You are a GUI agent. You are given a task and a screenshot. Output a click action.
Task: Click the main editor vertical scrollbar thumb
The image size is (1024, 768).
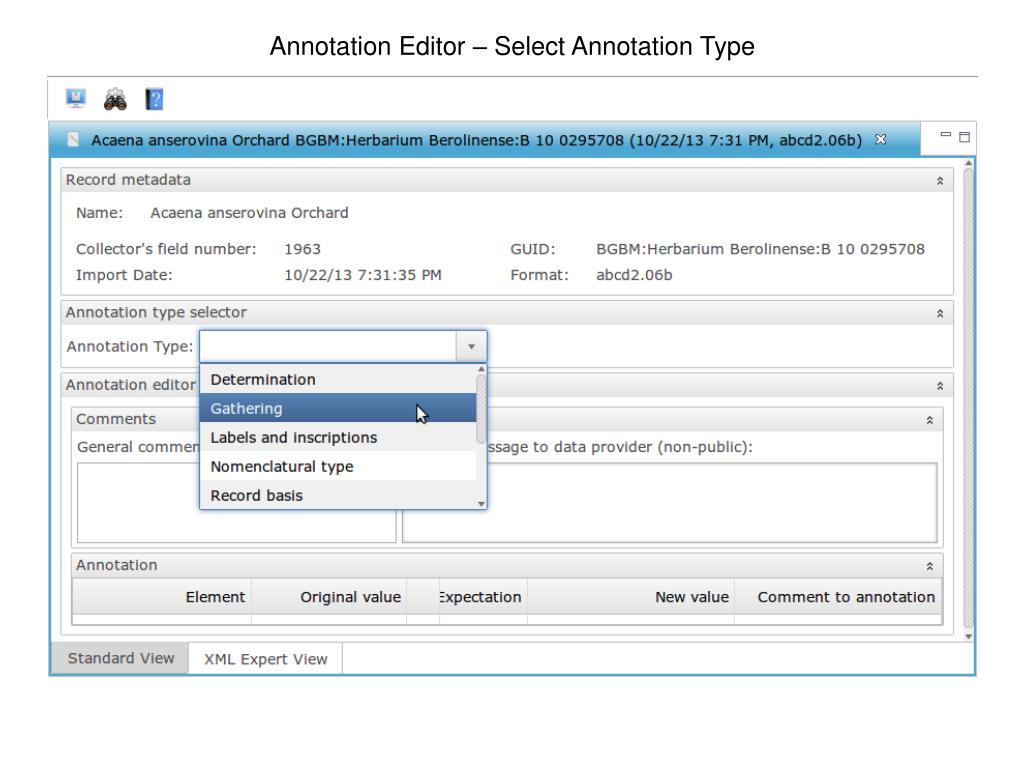click(x=968, y=398)
